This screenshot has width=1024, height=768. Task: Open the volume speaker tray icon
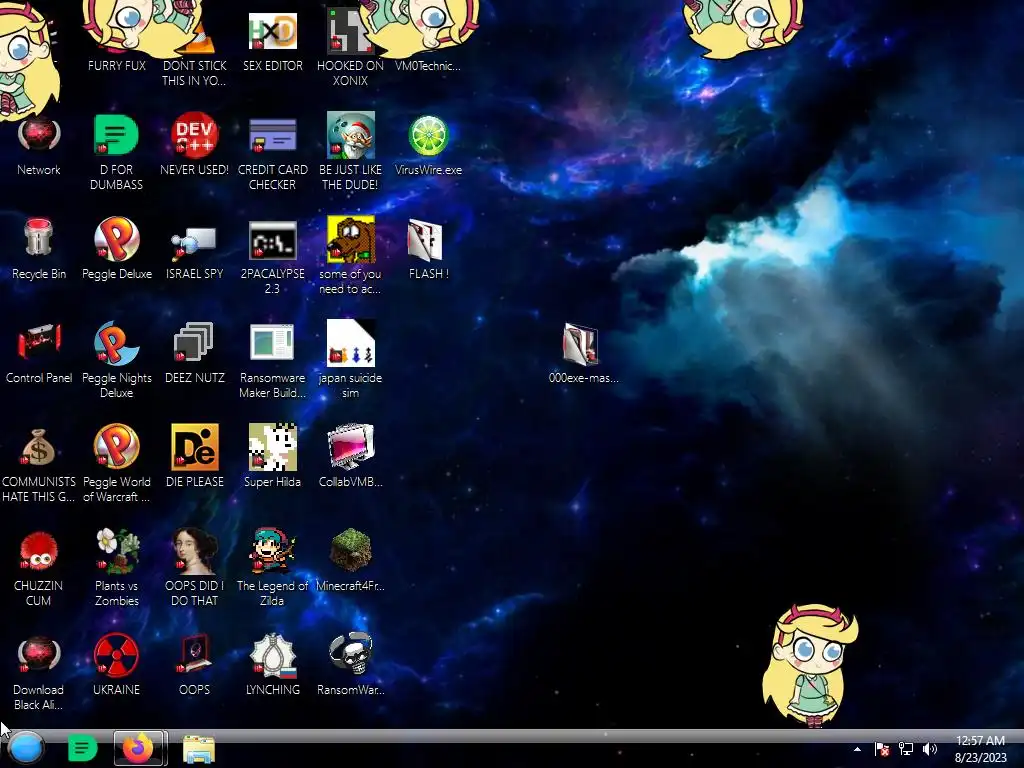point(929,749)
